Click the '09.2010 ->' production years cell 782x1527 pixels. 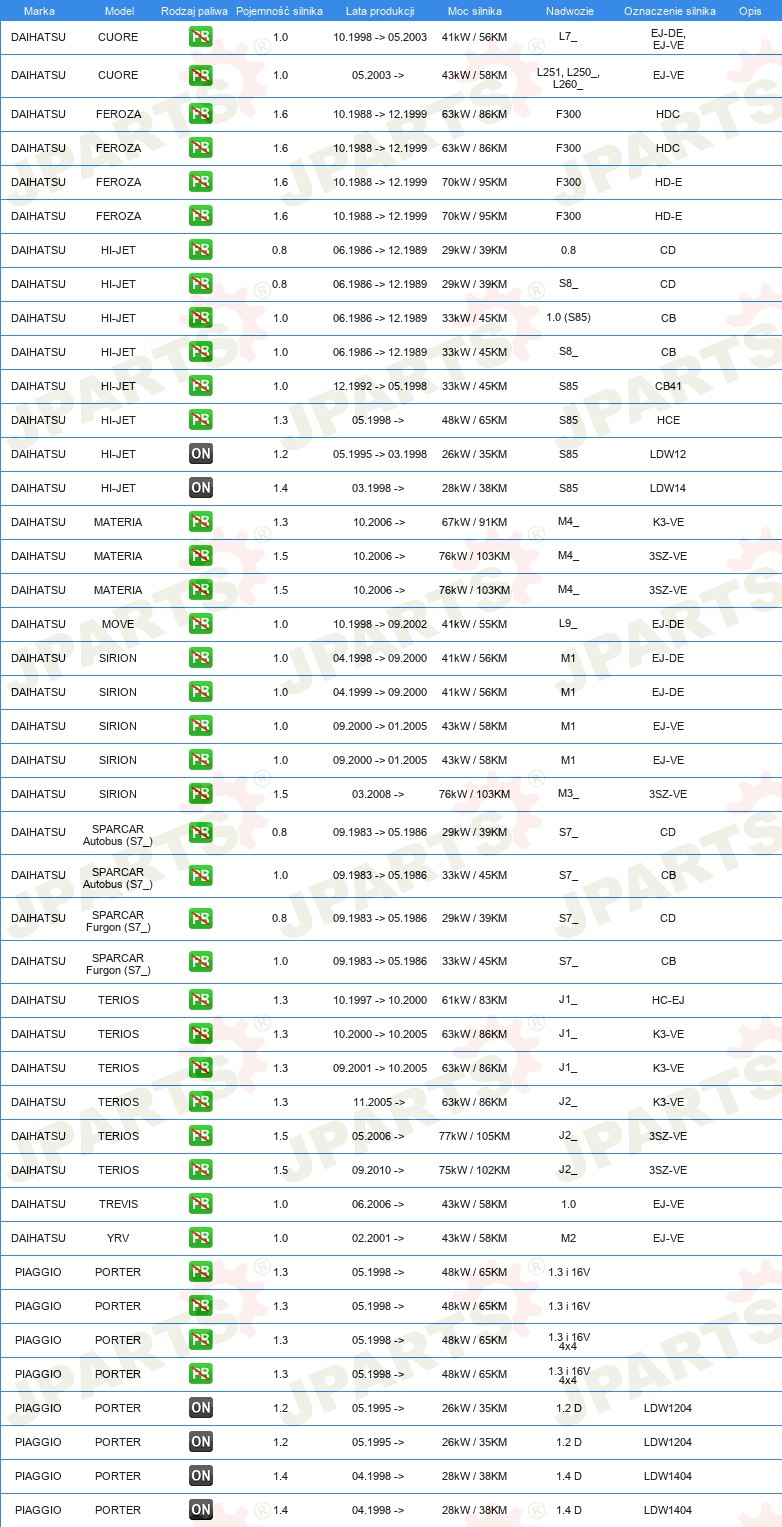(x=378, y=1170)
